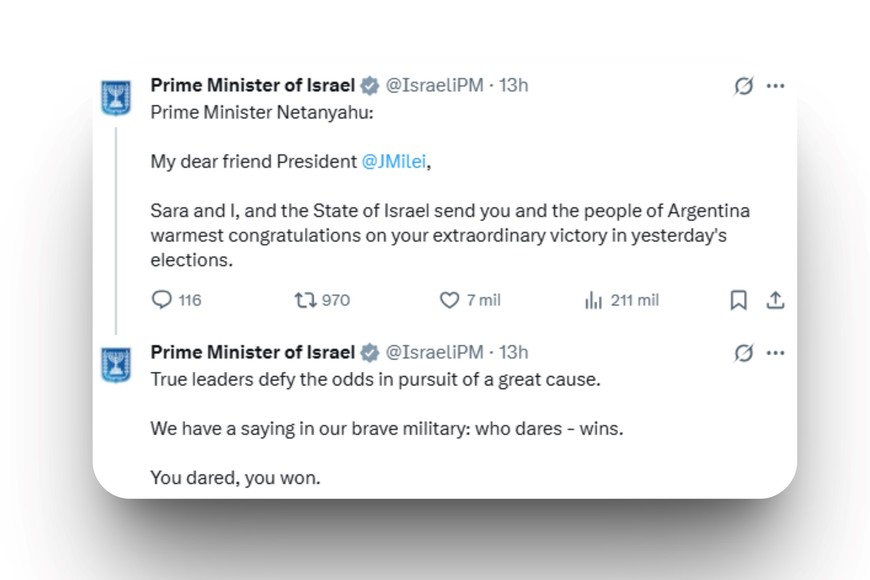This screenshot has width=870, height=580.
Task: Open more options on first tweet
Action: pos(775,86)
